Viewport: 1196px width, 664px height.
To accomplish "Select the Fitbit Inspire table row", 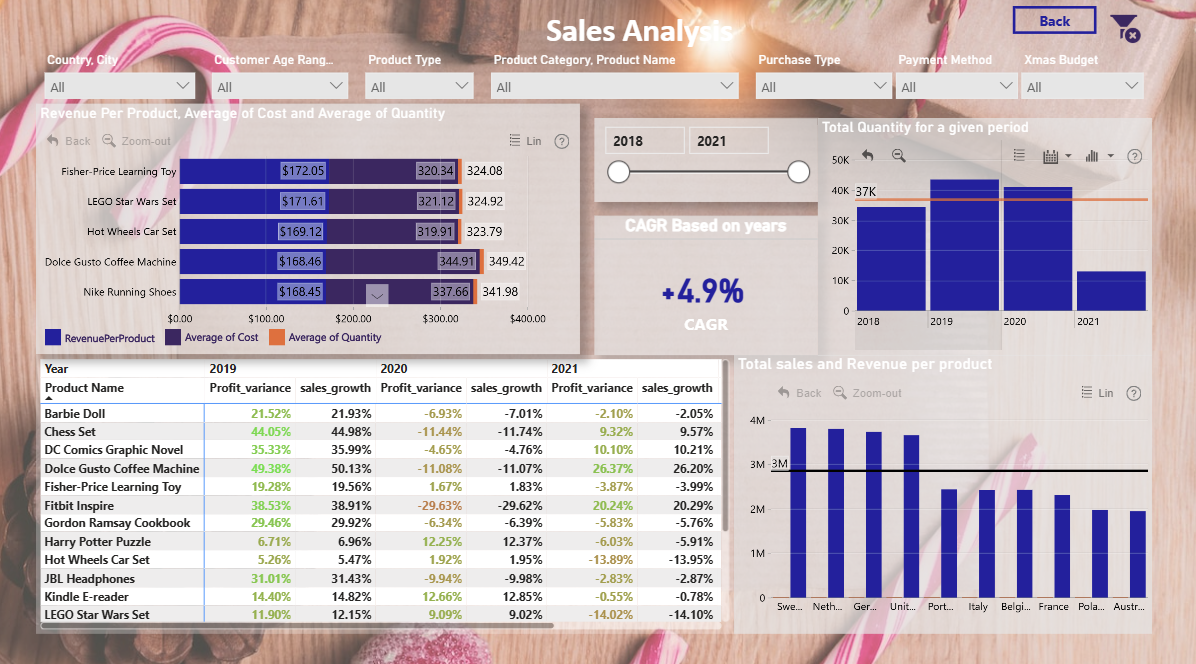I will tap(380, 505).
